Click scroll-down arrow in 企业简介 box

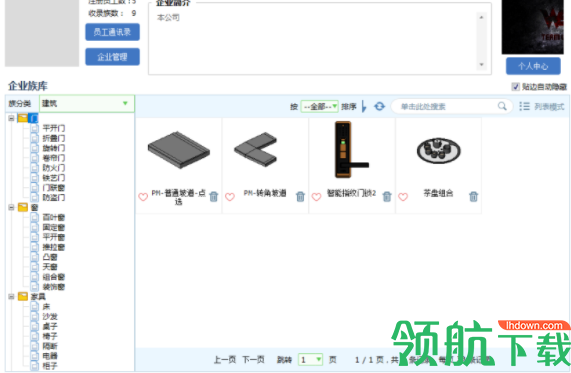pos(481,64)
